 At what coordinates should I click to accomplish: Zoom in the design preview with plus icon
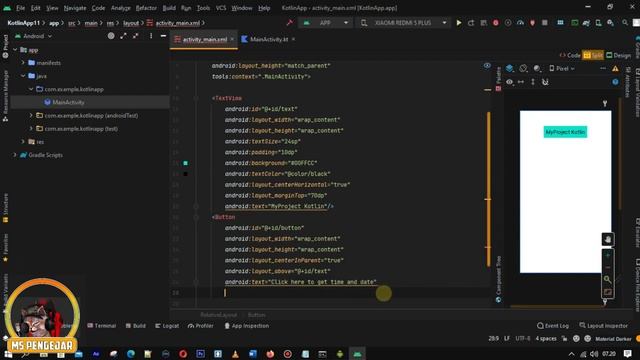pos(607,255)
